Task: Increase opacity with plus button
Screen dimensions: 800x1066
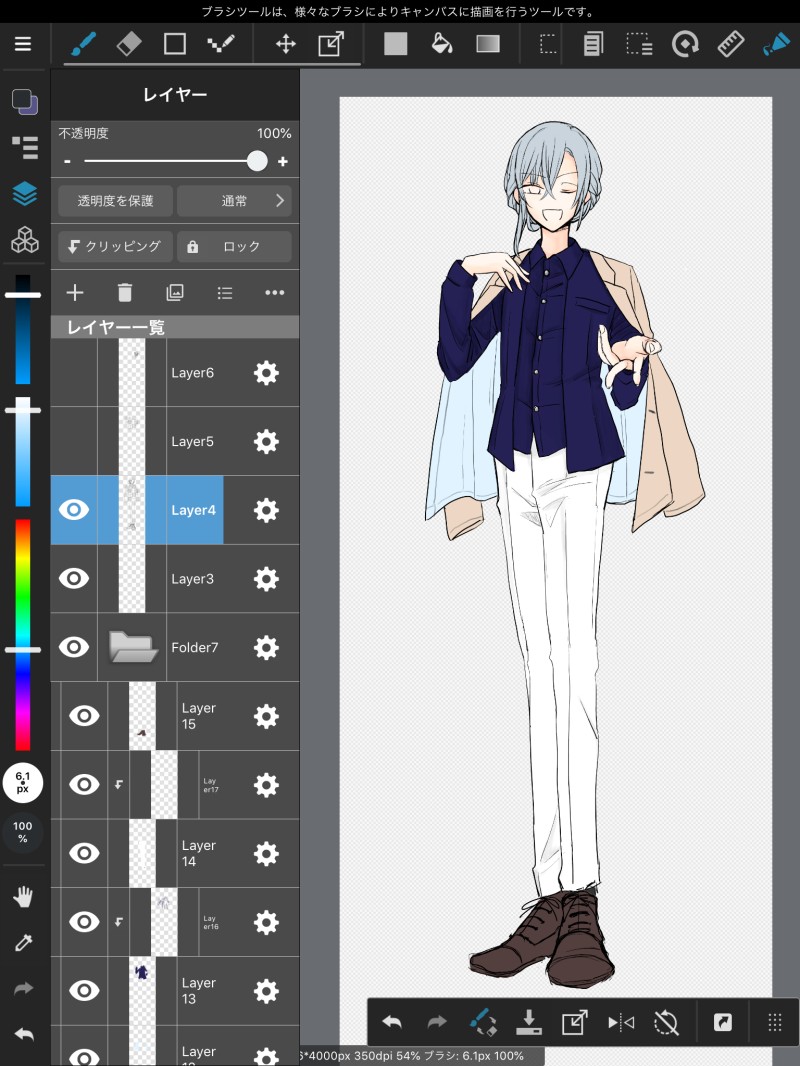Action: coord(283,161)
